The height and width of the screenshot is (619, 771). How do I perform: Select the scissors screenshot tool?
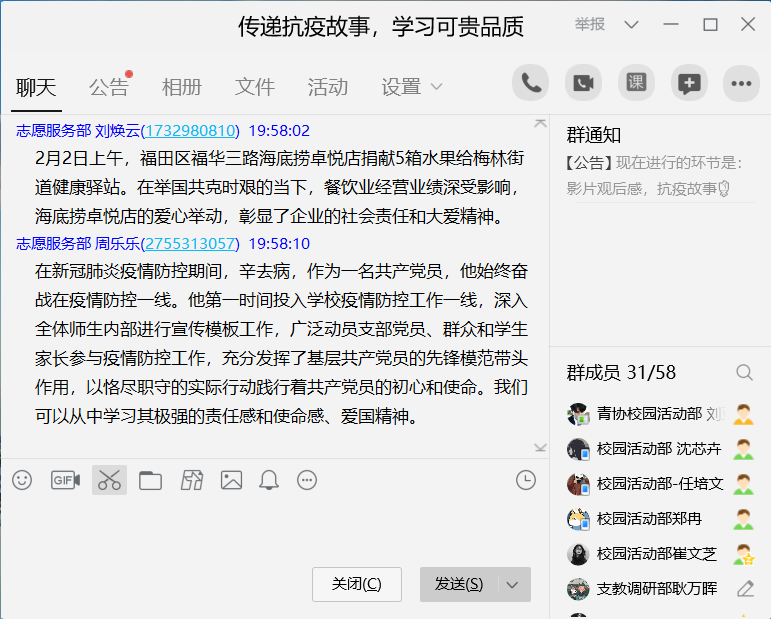109,480
